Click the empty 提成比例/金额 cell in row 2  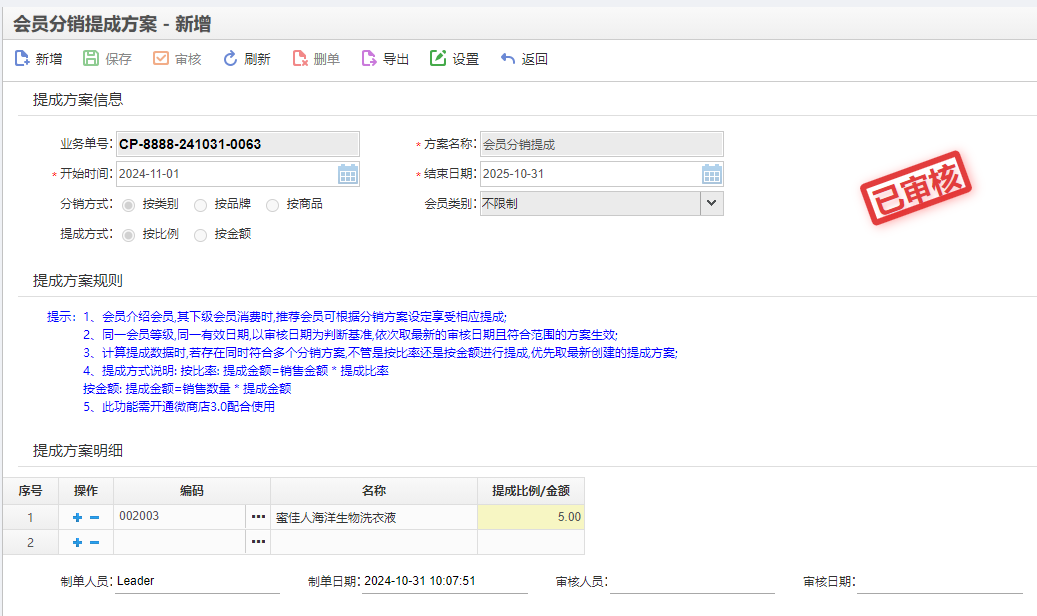pyautogui.click(x=531, y=542)
